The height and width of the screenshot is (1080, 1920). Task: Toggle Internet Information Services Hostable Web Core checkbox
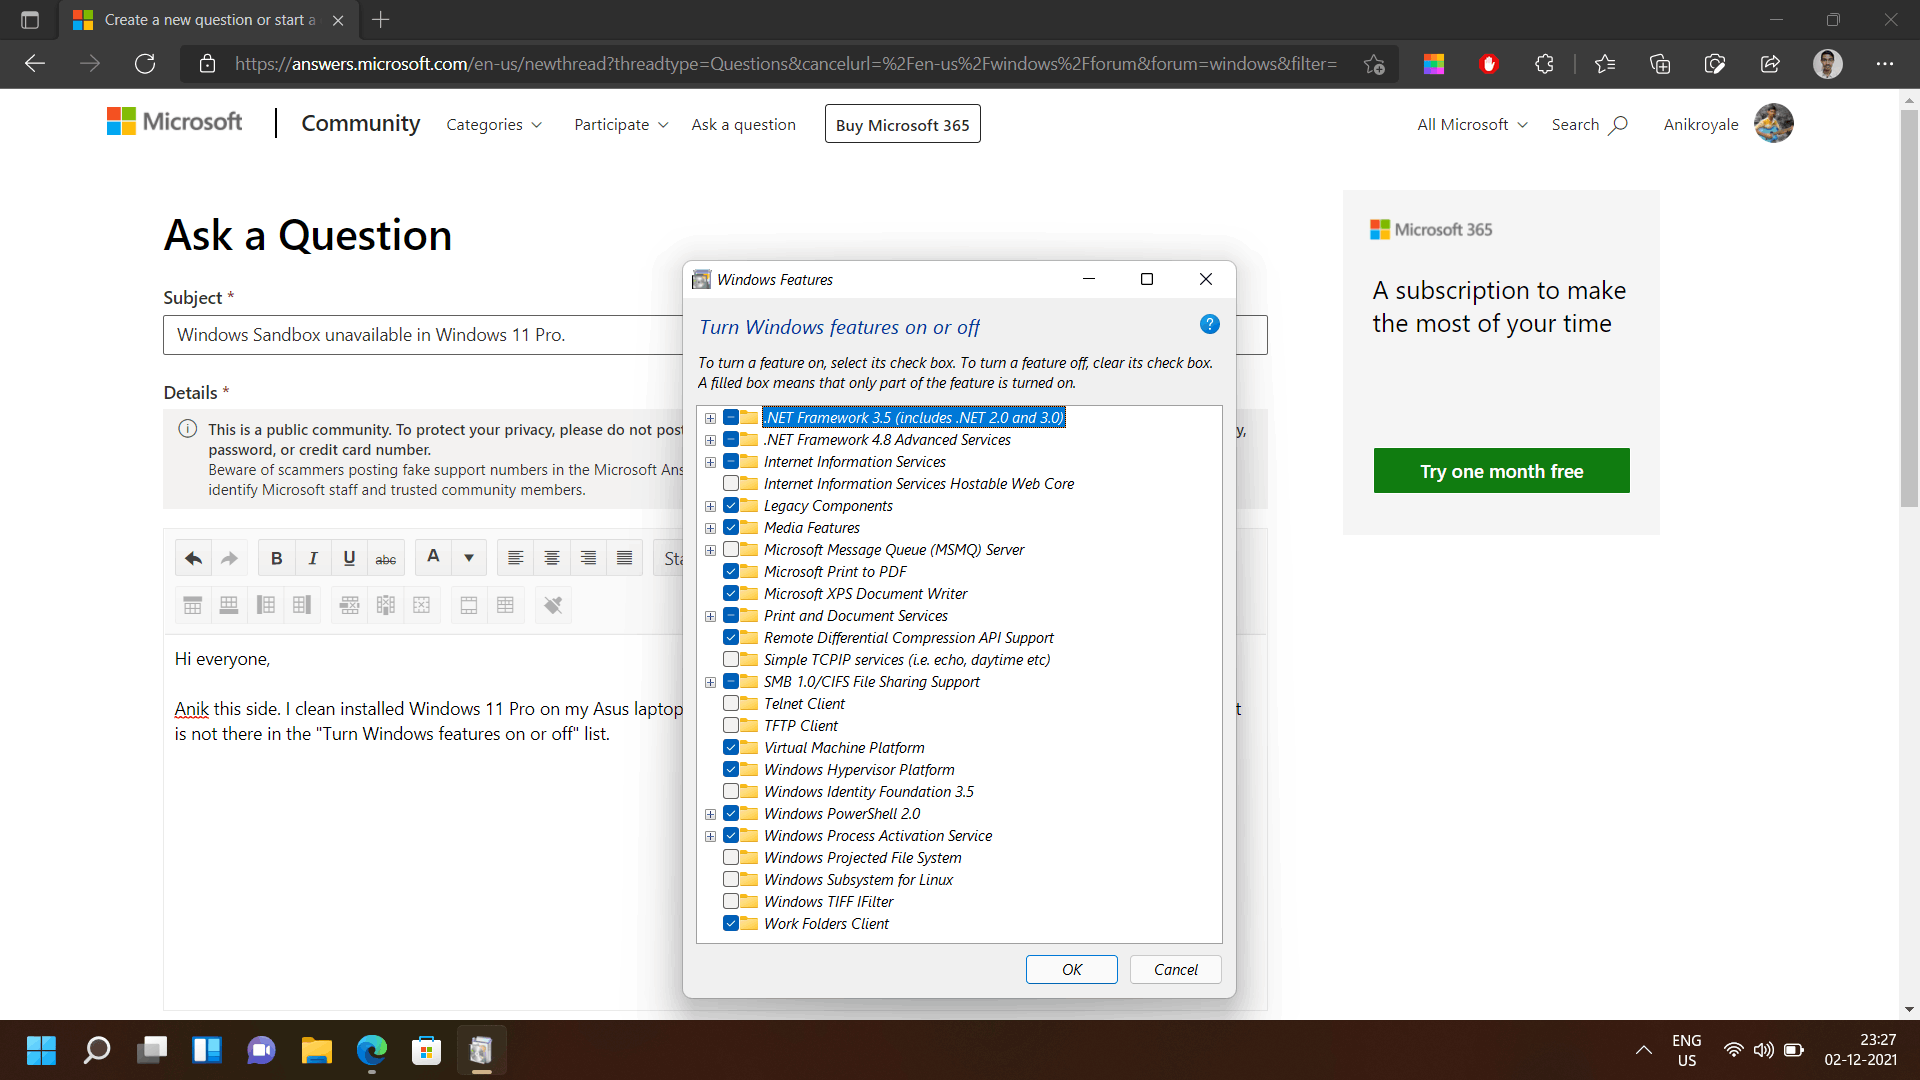[x=731, y=484]
